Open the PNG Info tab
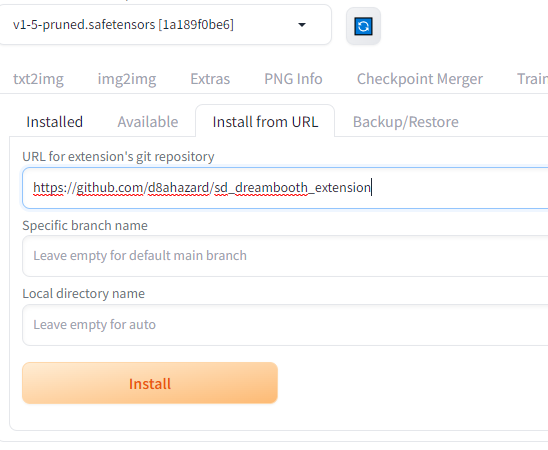This screenshot has height=450, width=548. (293, 79)
